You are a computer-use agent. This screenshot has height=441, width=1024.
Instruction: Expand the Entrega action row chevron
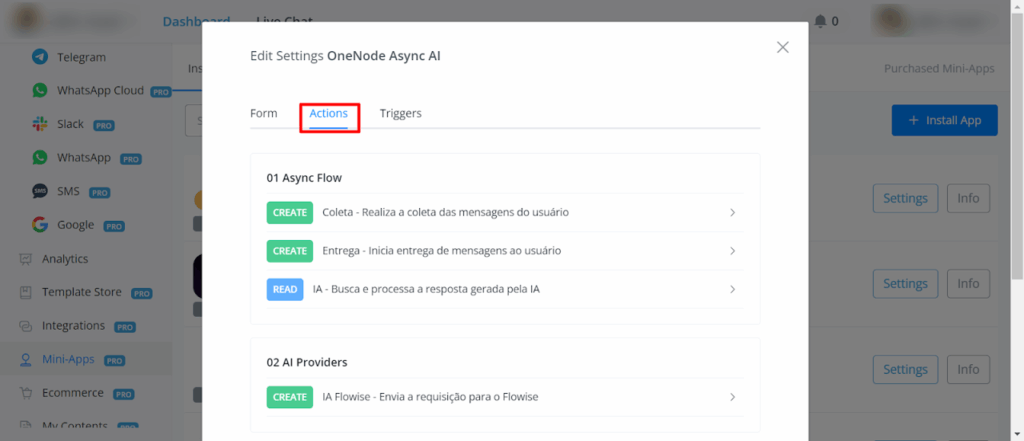point(732,251)
